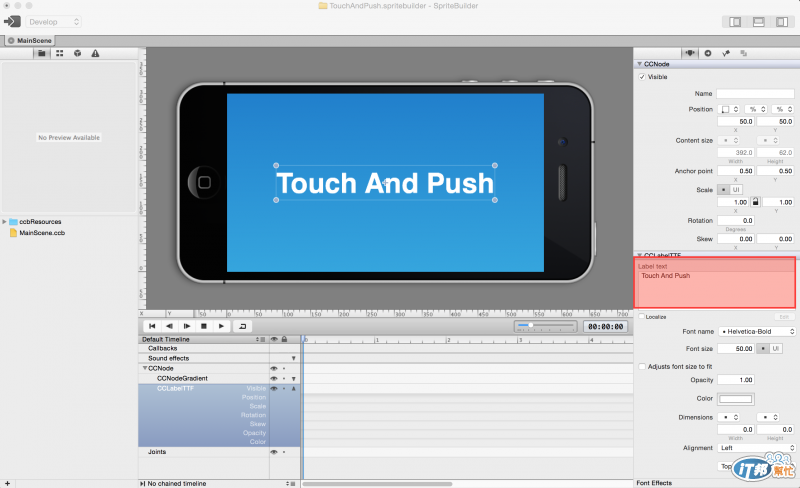800x488 pixels.
Task: Open the warnings triangle tab icon
Action: pyautogui.click(x=95, y=53)
